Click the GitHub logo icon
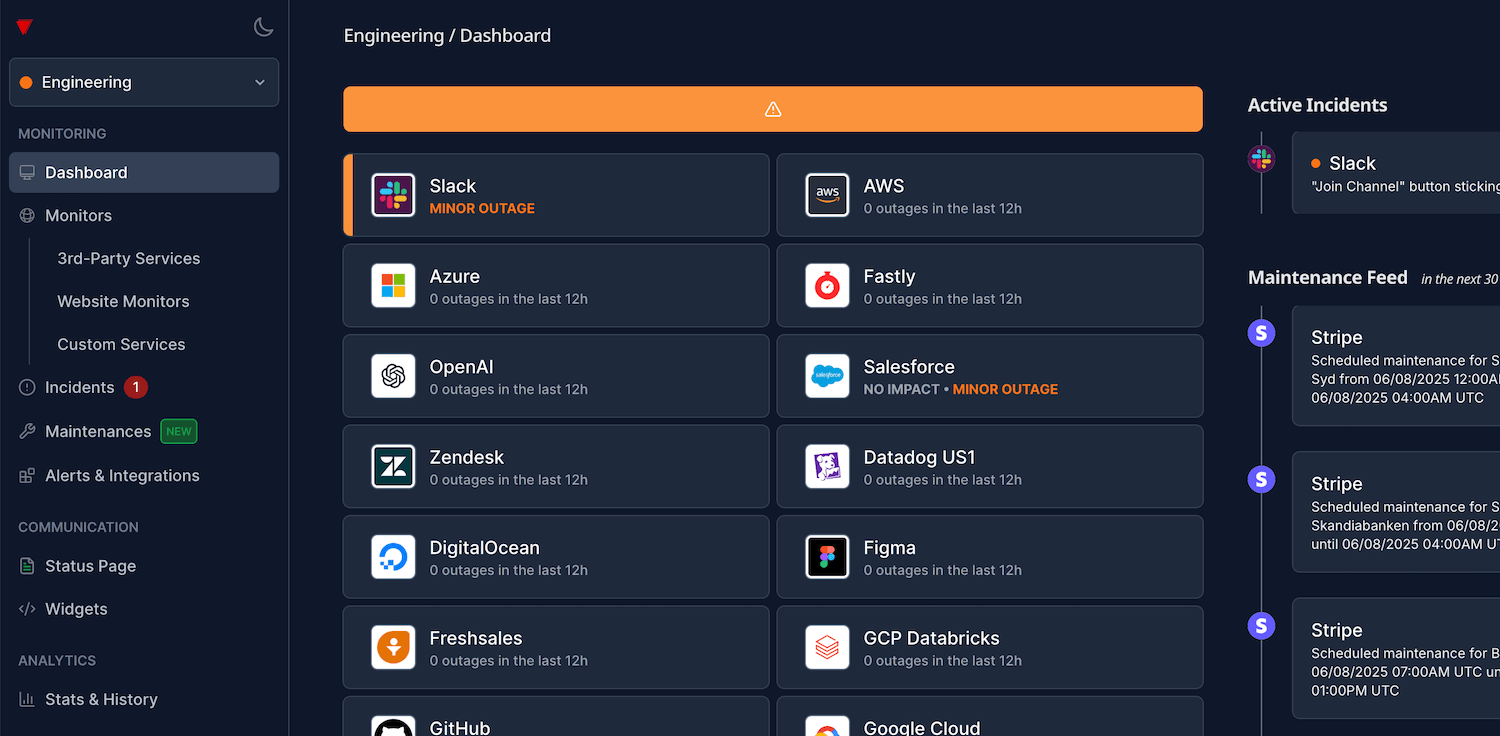The height and width of the screenshot is (736, 1500). (x=393, y=726)
